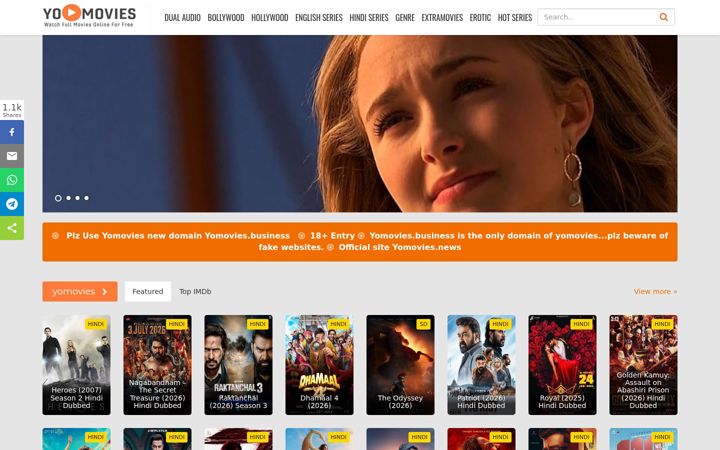Viewport: 720px width, 450px height.
Task: Click the HINDI badge on Dhamaal 4
Action: coord(338,324)
